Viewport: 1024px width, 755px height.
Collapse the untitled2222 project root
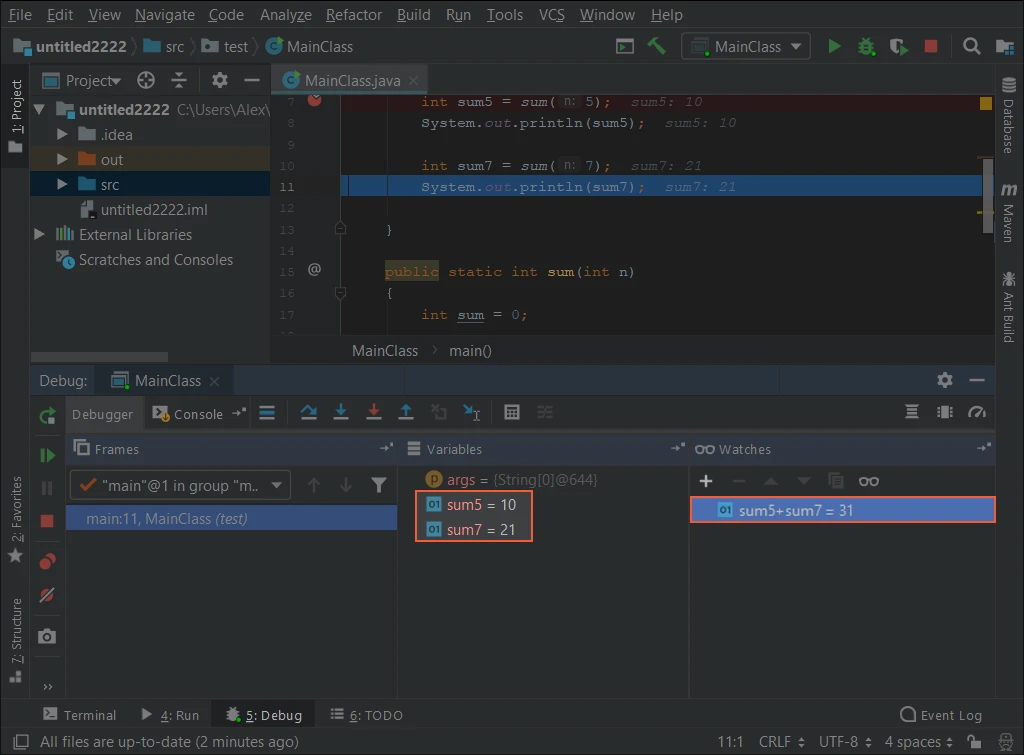(39, 109)
